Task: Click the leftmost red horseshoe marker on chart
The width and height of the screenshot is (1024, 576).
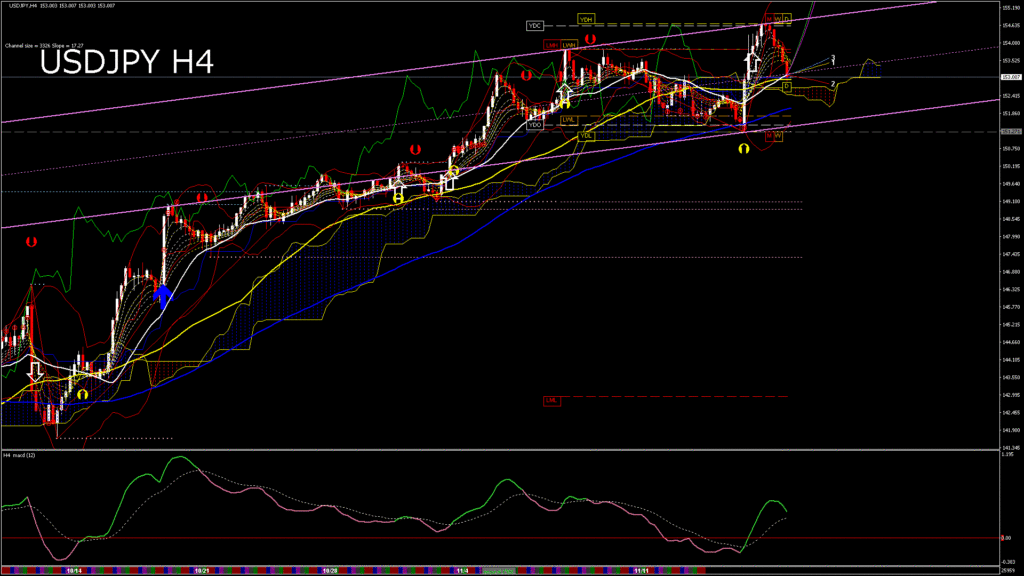Action: [x=31, y=242]
